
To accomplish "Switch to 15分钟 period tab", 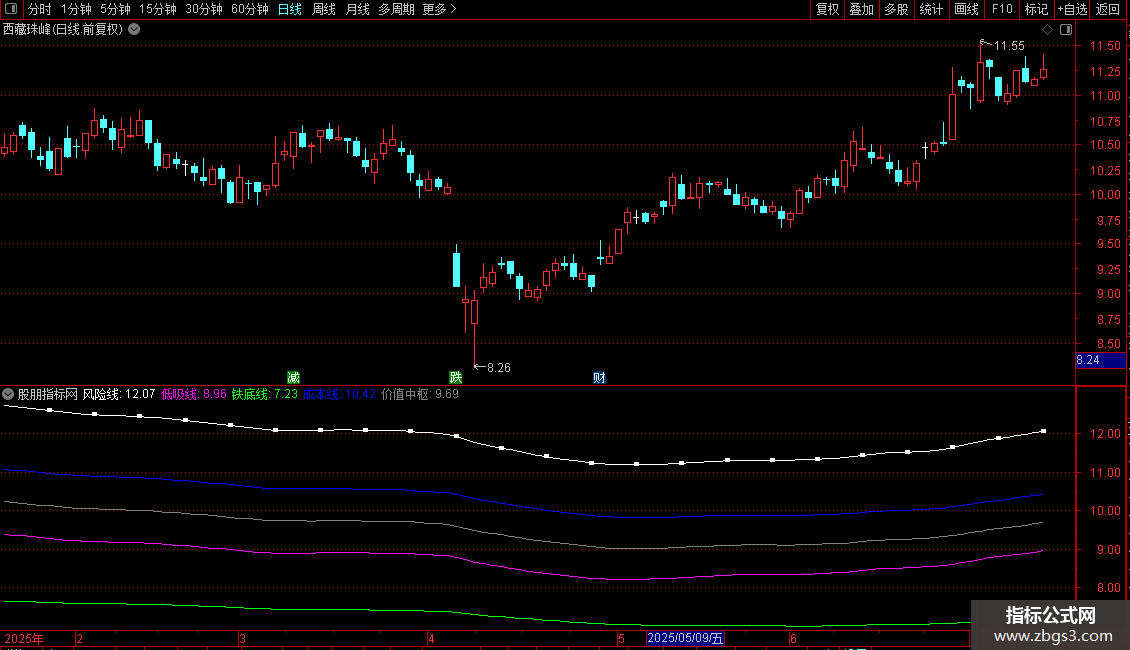I will pyautogui.click(x=158, y=9).
